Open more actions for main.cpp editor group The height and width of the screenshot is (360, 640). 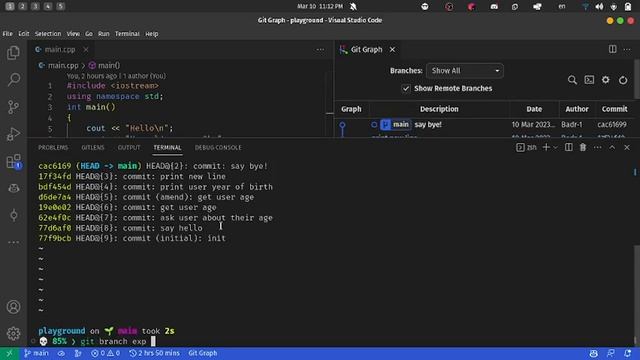tap(320, 49)
